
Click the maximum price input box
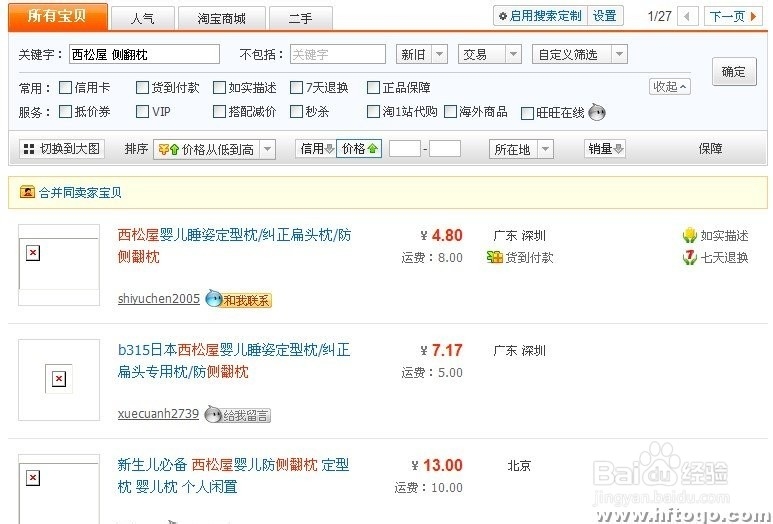click(x=445, y=149)
